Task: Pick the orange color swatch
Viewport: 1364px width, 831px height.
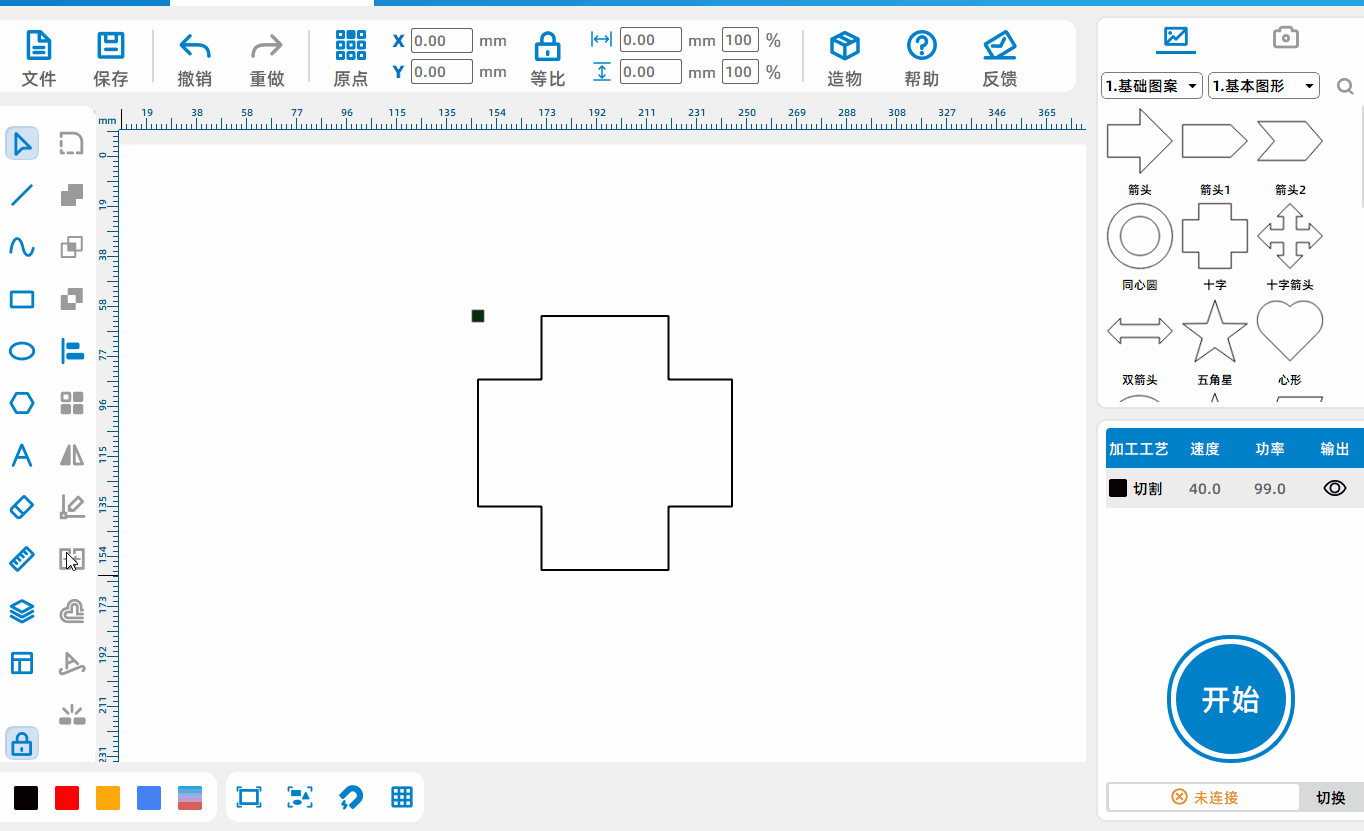Action: coord(108,797)
